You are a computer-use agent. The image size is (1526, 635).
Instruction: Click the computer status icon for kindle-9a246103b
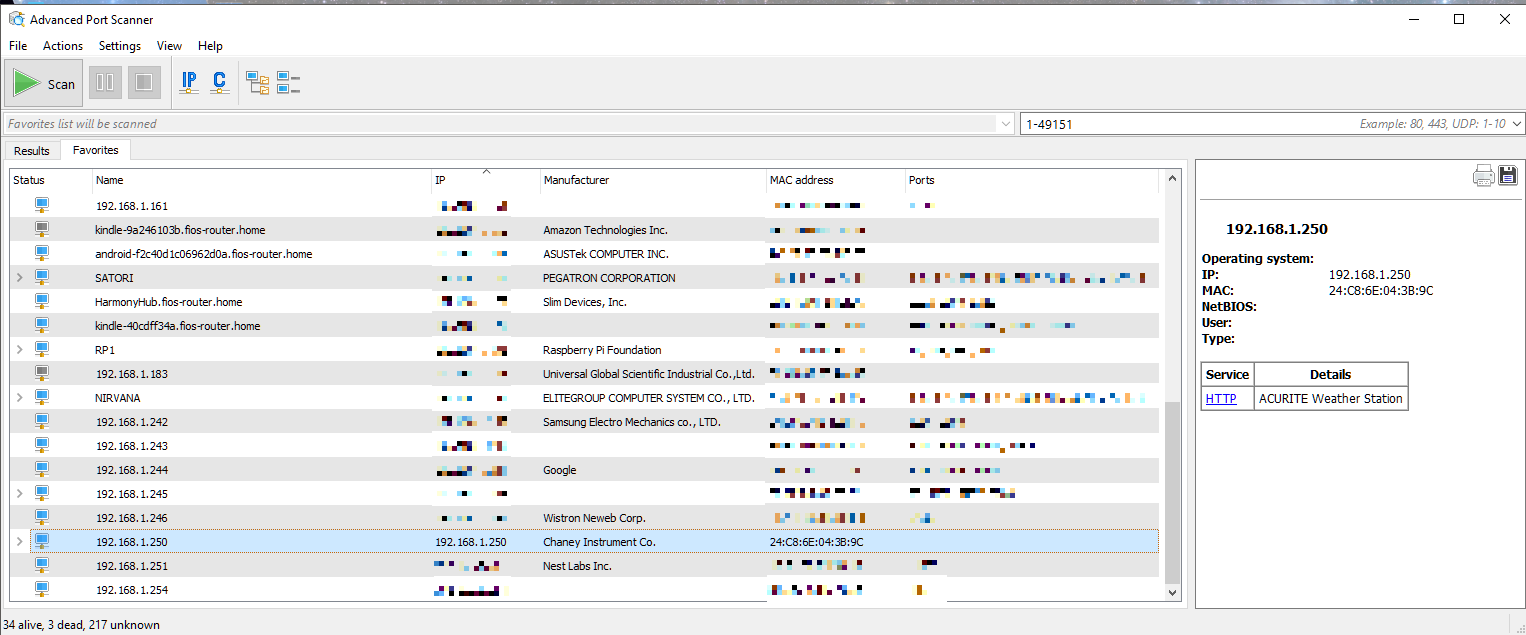(40, 229)
